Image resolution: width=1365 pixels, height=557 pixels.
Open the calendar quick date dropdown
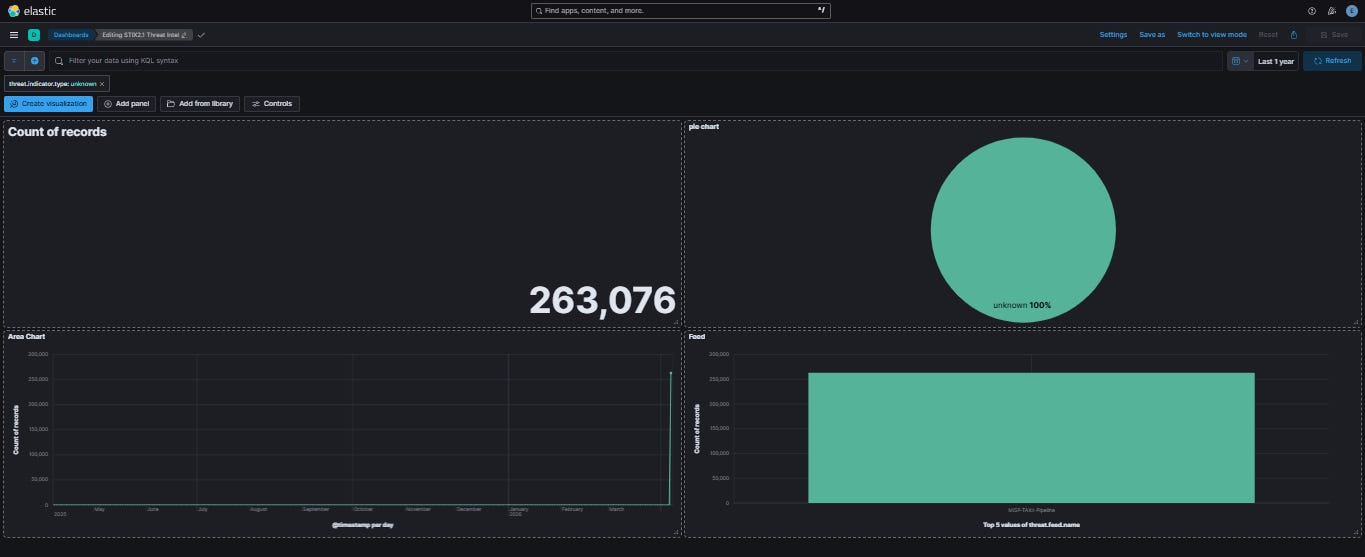coord(1240,61)
